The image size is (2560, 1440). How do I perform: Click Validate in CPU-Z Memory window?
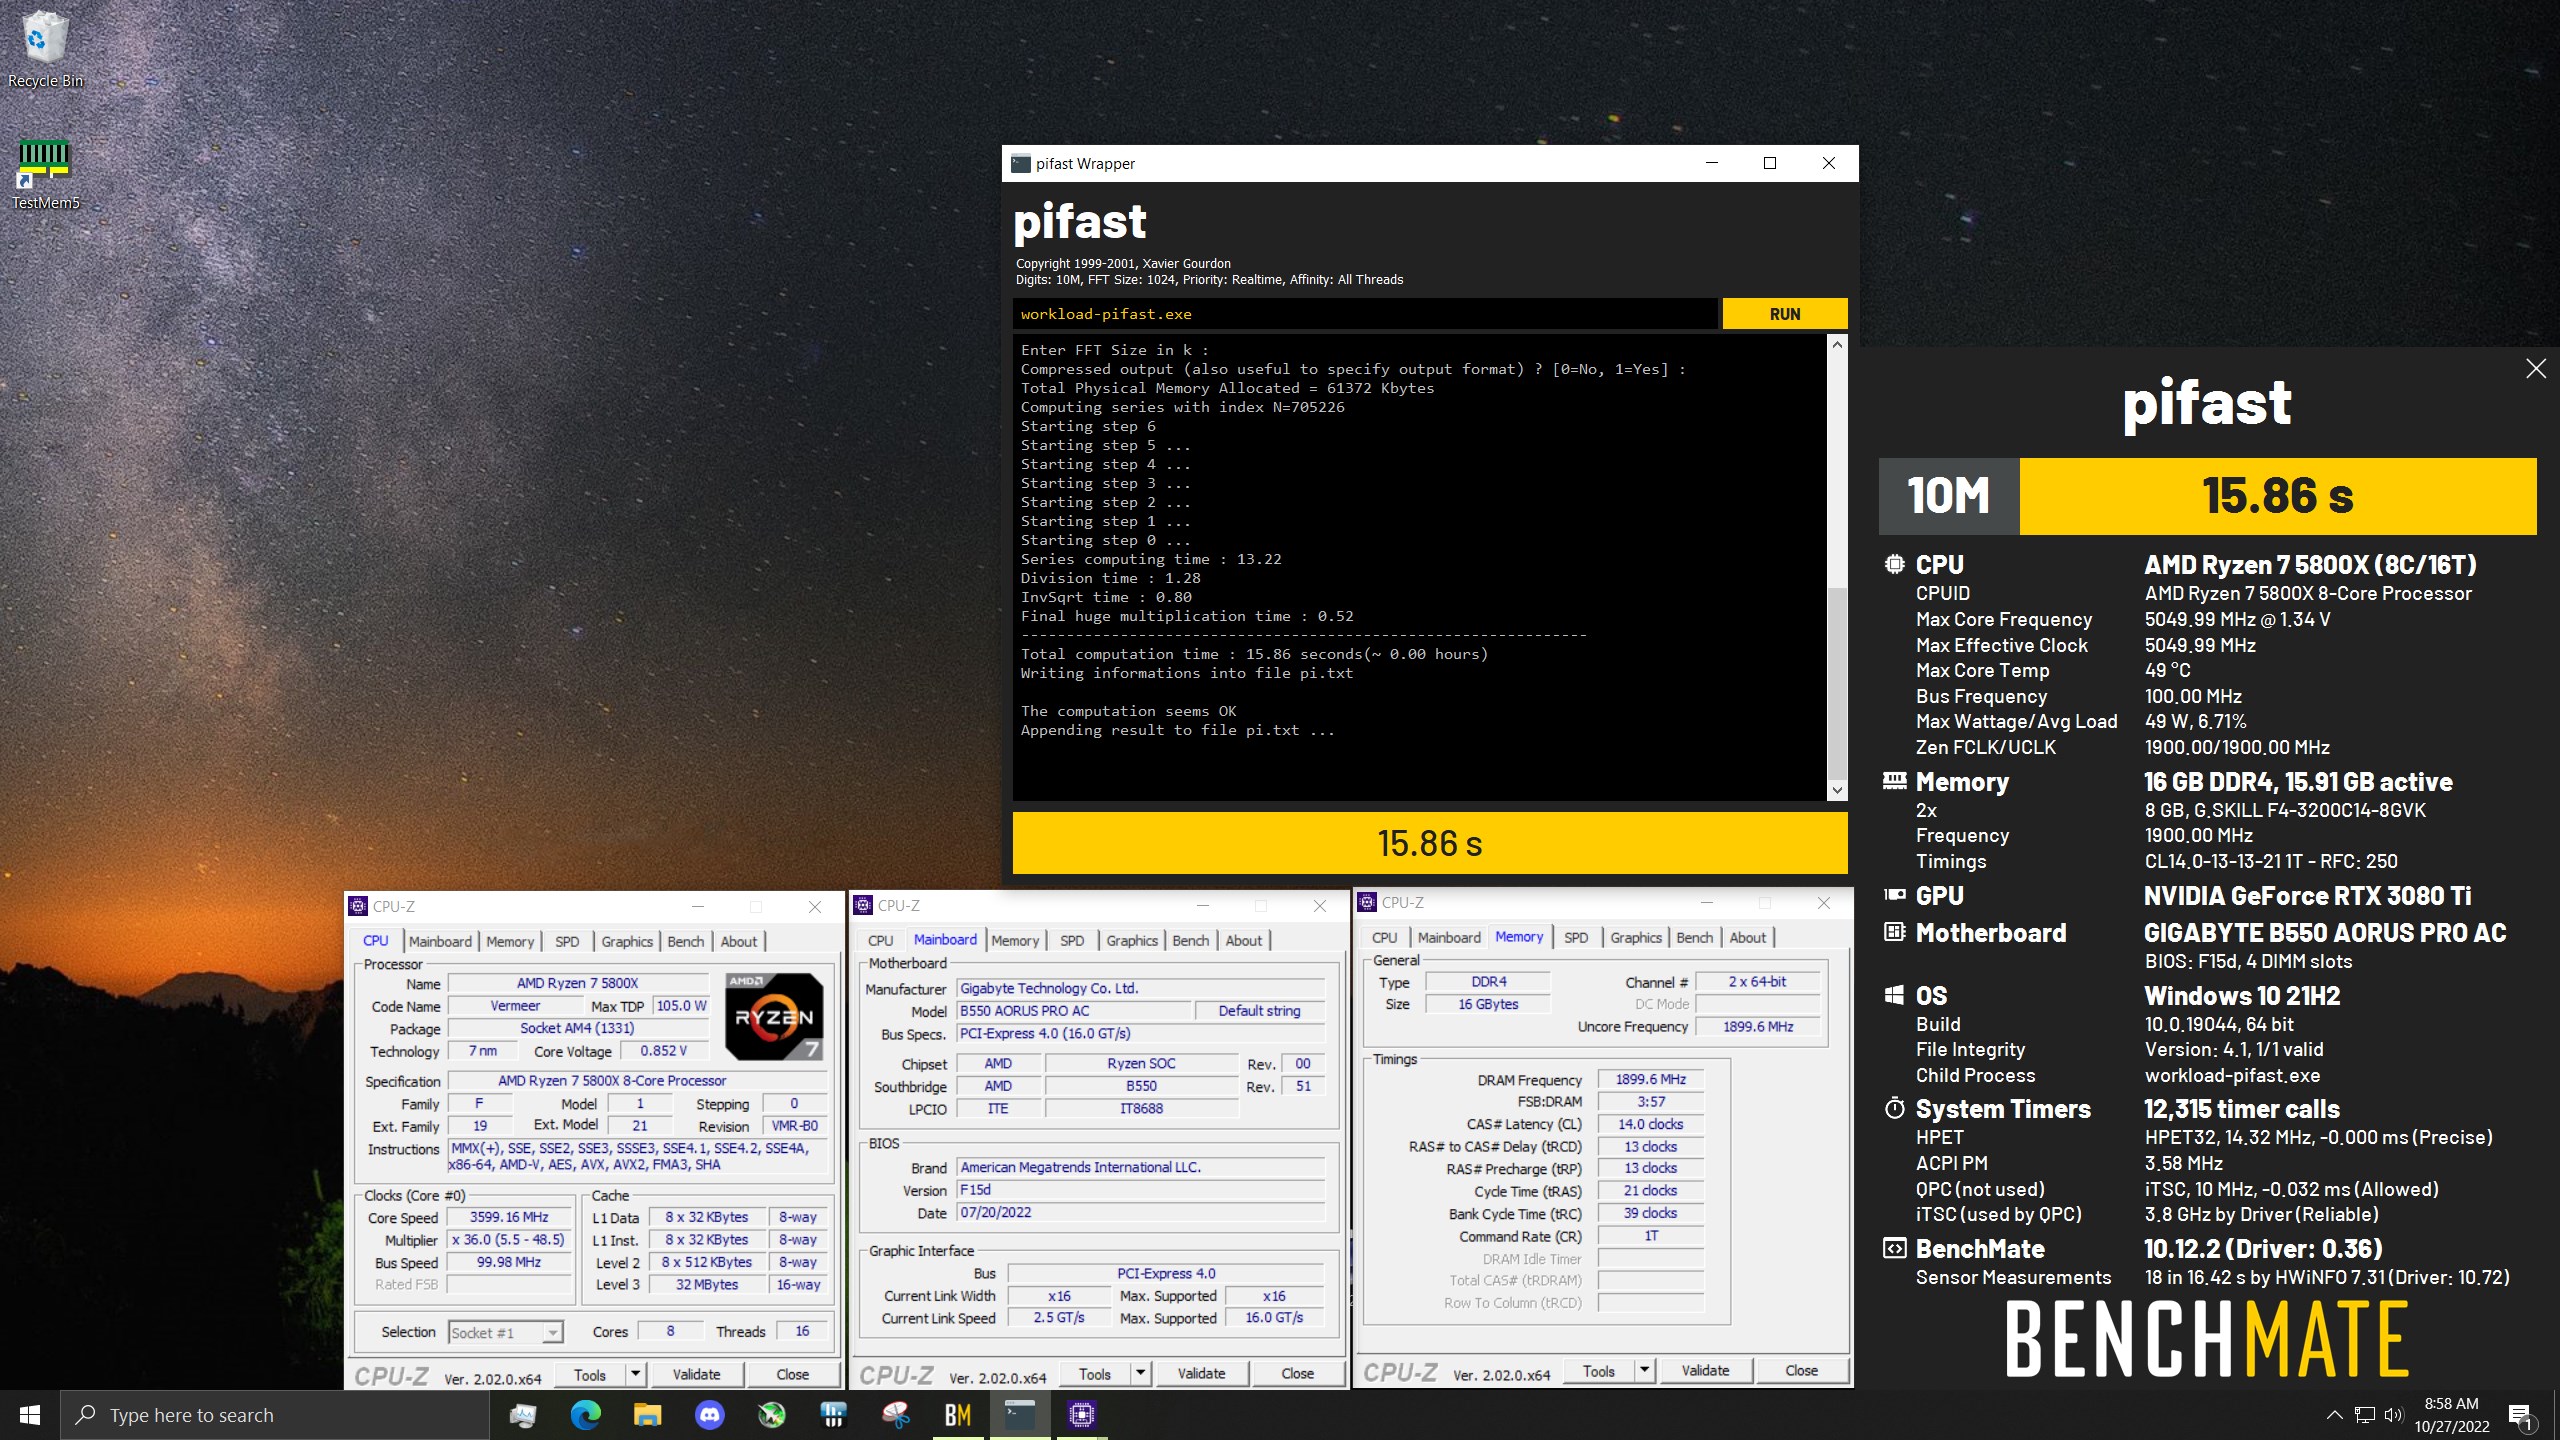[1705, 1370]
